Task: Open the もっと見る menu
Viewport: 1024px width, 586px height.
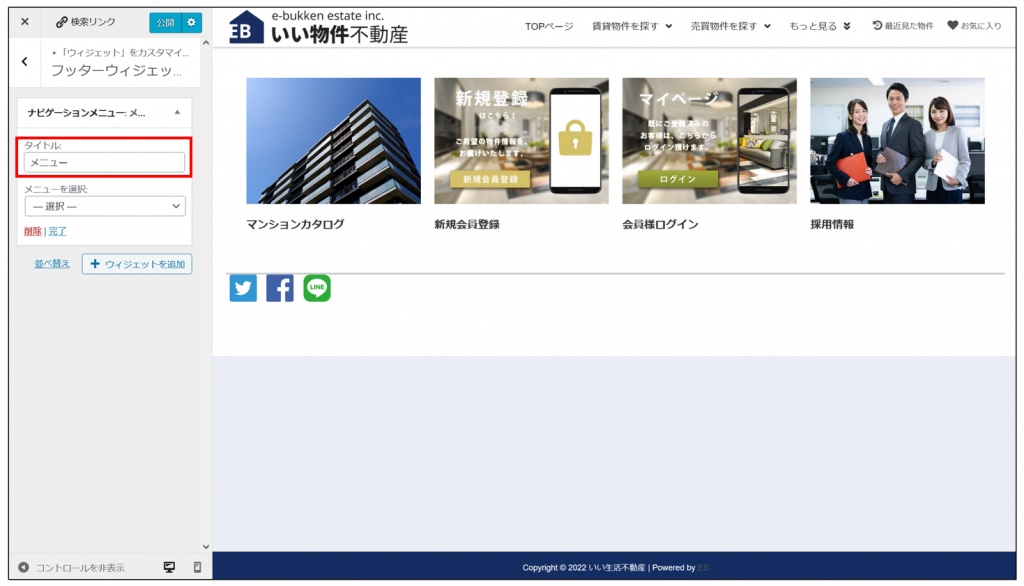Action: click(x=820, y=26)
